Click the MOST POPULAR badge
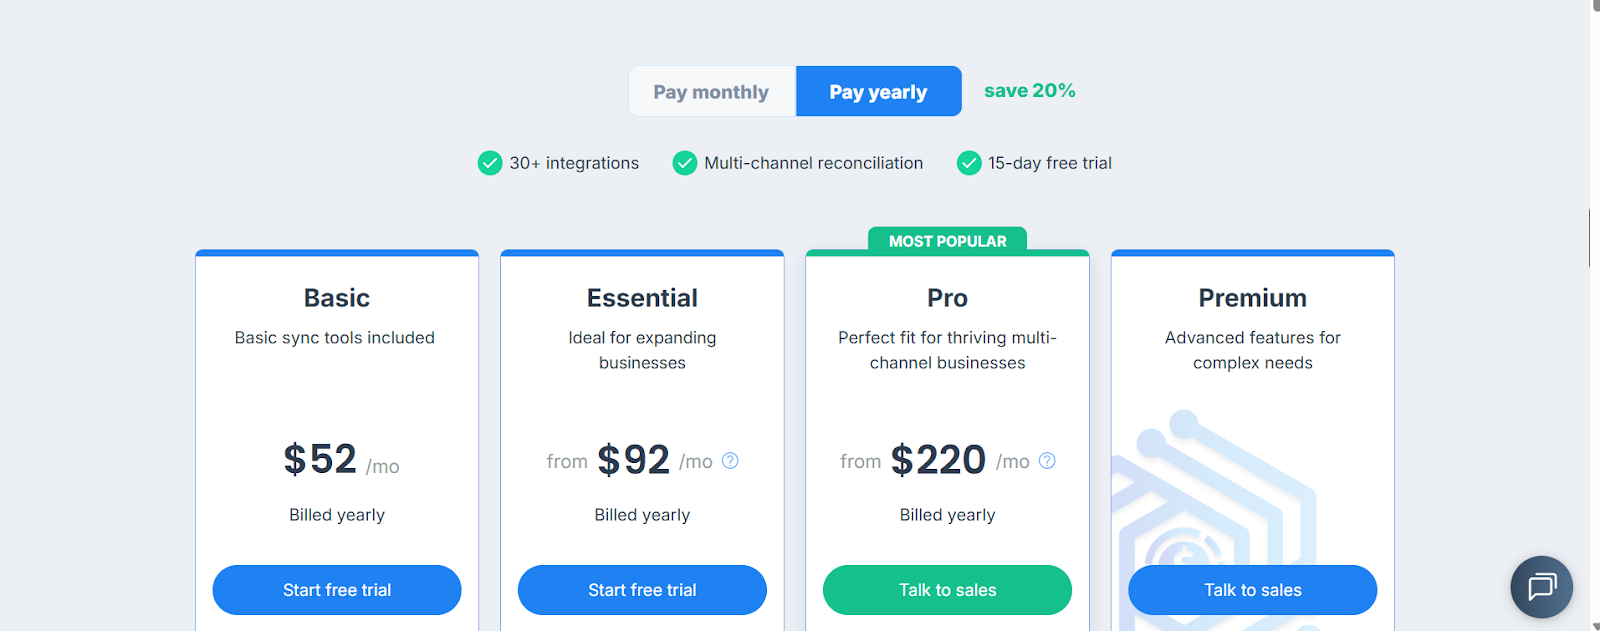This screenshot has width=1600, height=631. [947, 241]
